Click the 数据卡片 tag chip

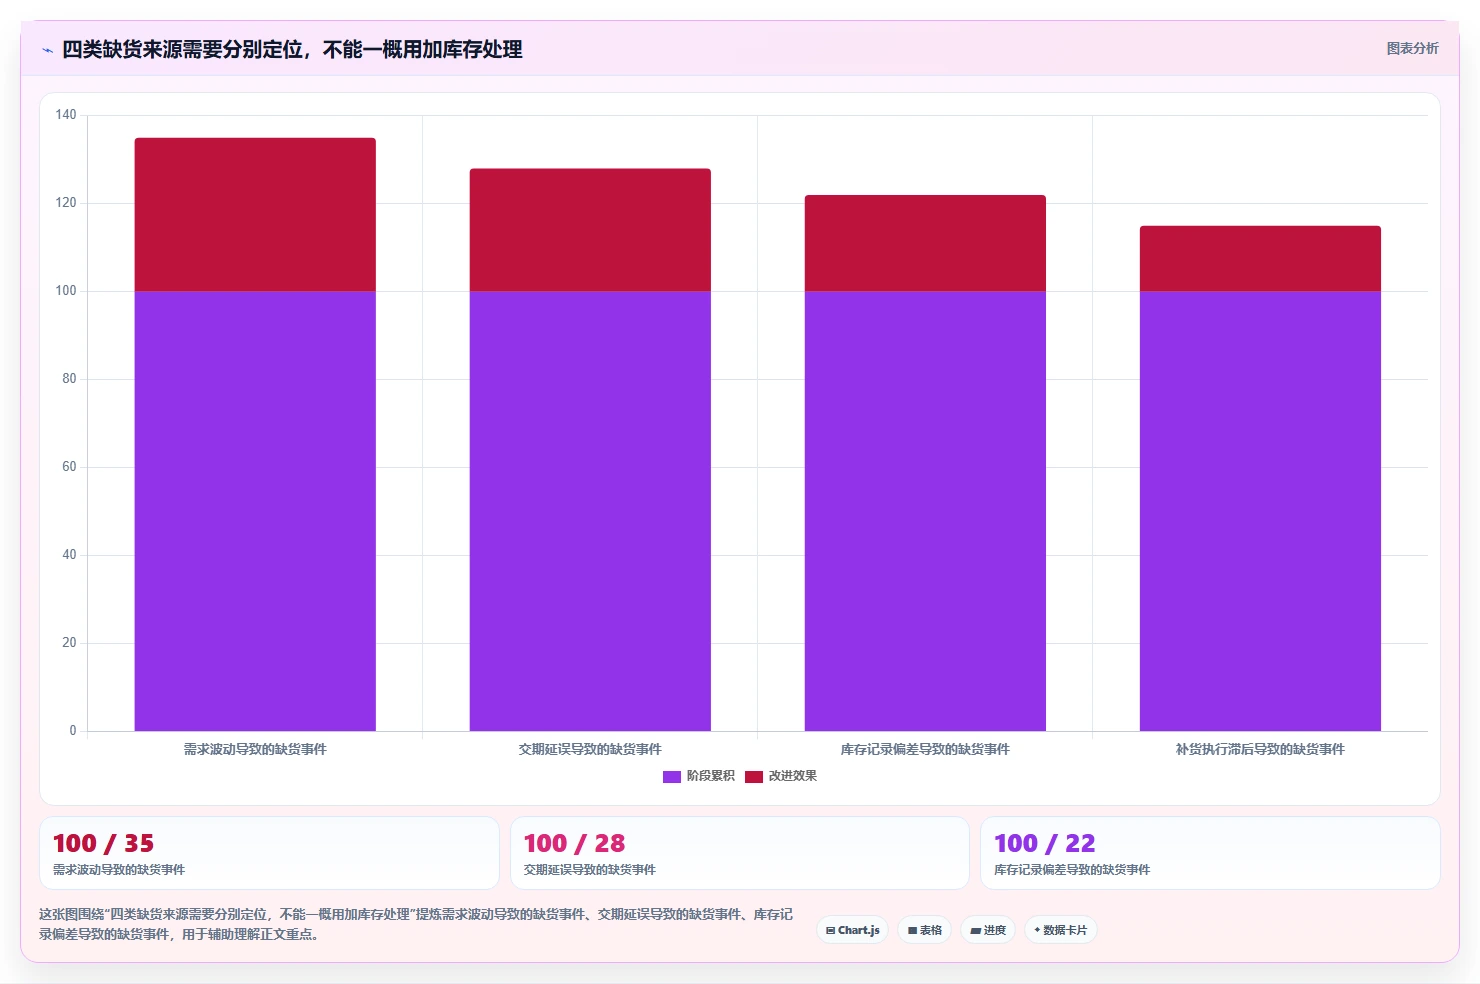(x=1061, y=930)
